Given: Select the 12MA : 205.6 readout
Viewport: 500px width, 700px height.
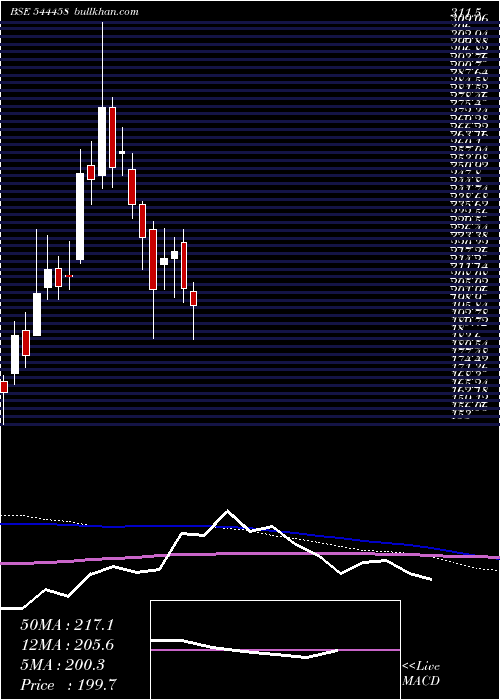Looking at the screenshot, I should tap(67, 645).
